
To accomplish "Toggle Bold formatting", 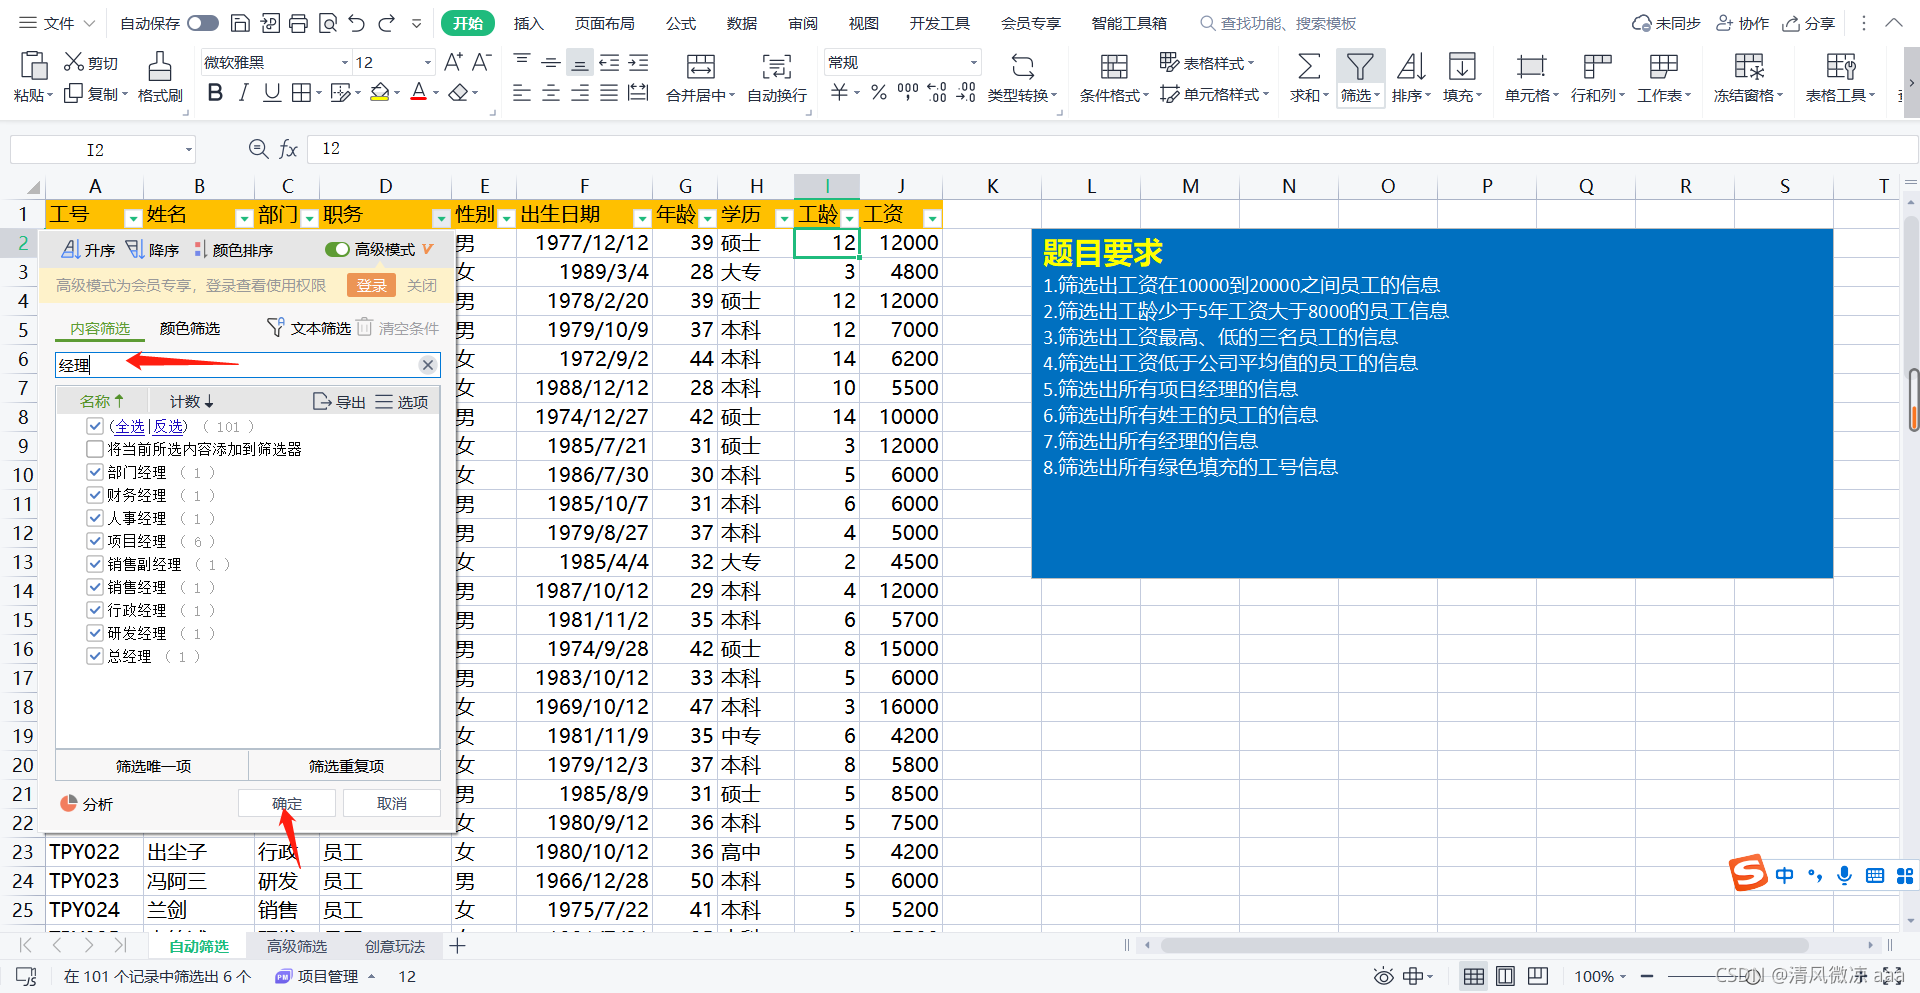I will tap(215, 93).
